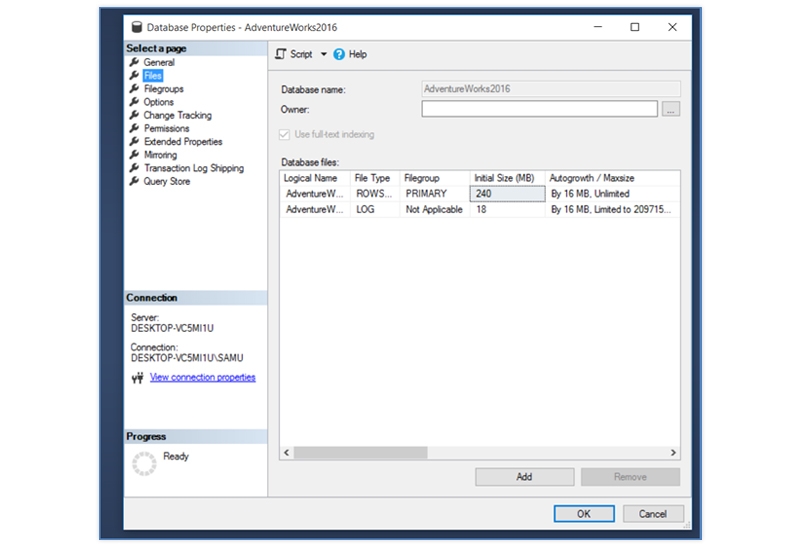Click the logical name in the ROWS row
This screenshot has width=800, height=548.
(x=315, y=194)
